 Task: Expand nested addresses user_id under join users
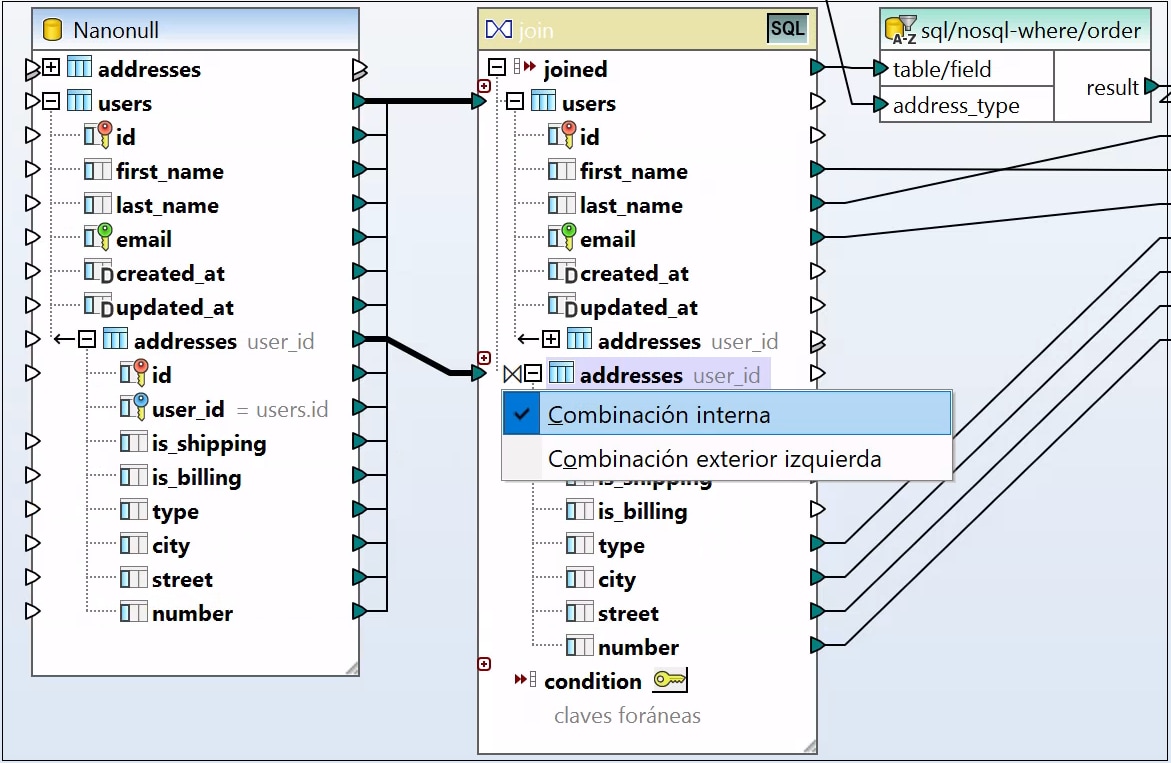coord(551,340)
